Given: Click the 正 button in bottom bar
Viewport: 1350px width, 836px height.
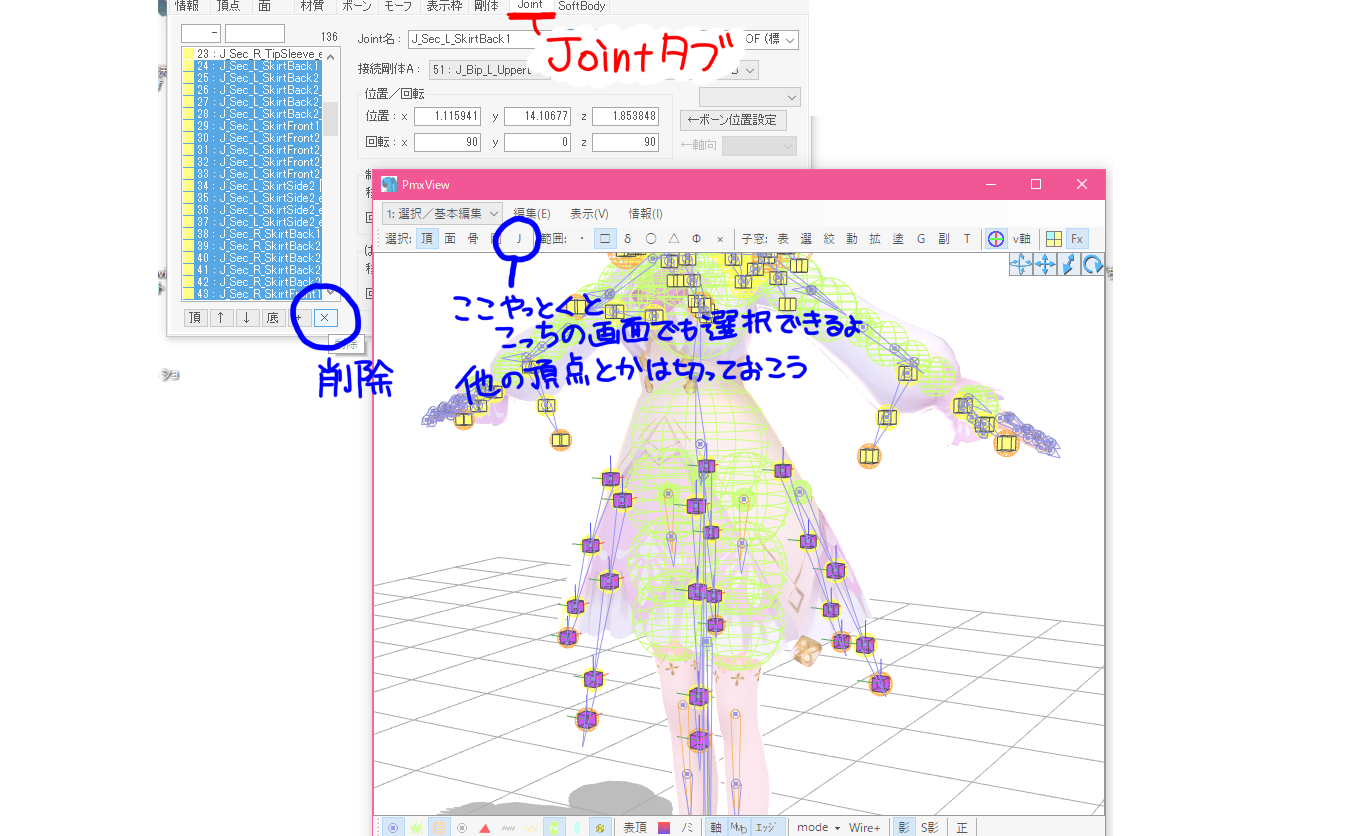Looking at the screenshot, I should tap(962, 827).
